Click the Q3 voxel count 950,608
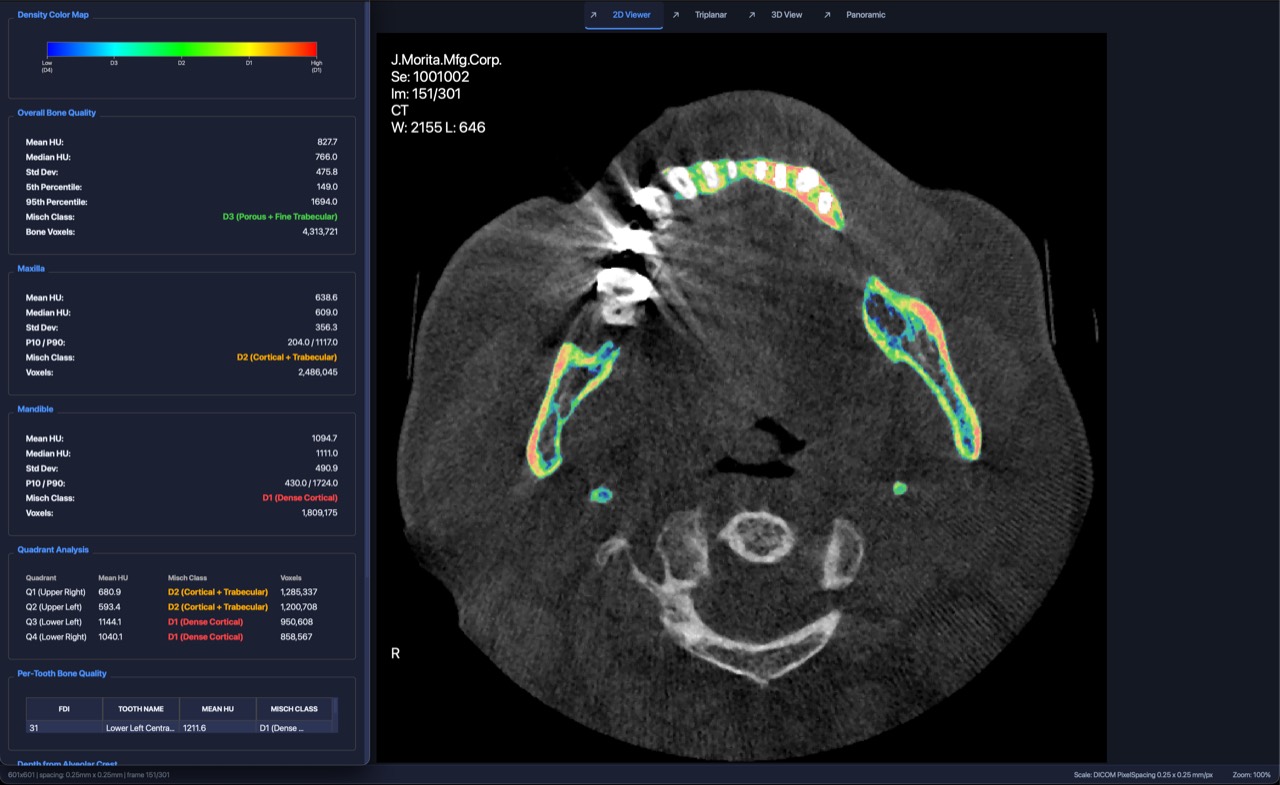The height and width of the screenshot is (785, 1280). (297, 622)
